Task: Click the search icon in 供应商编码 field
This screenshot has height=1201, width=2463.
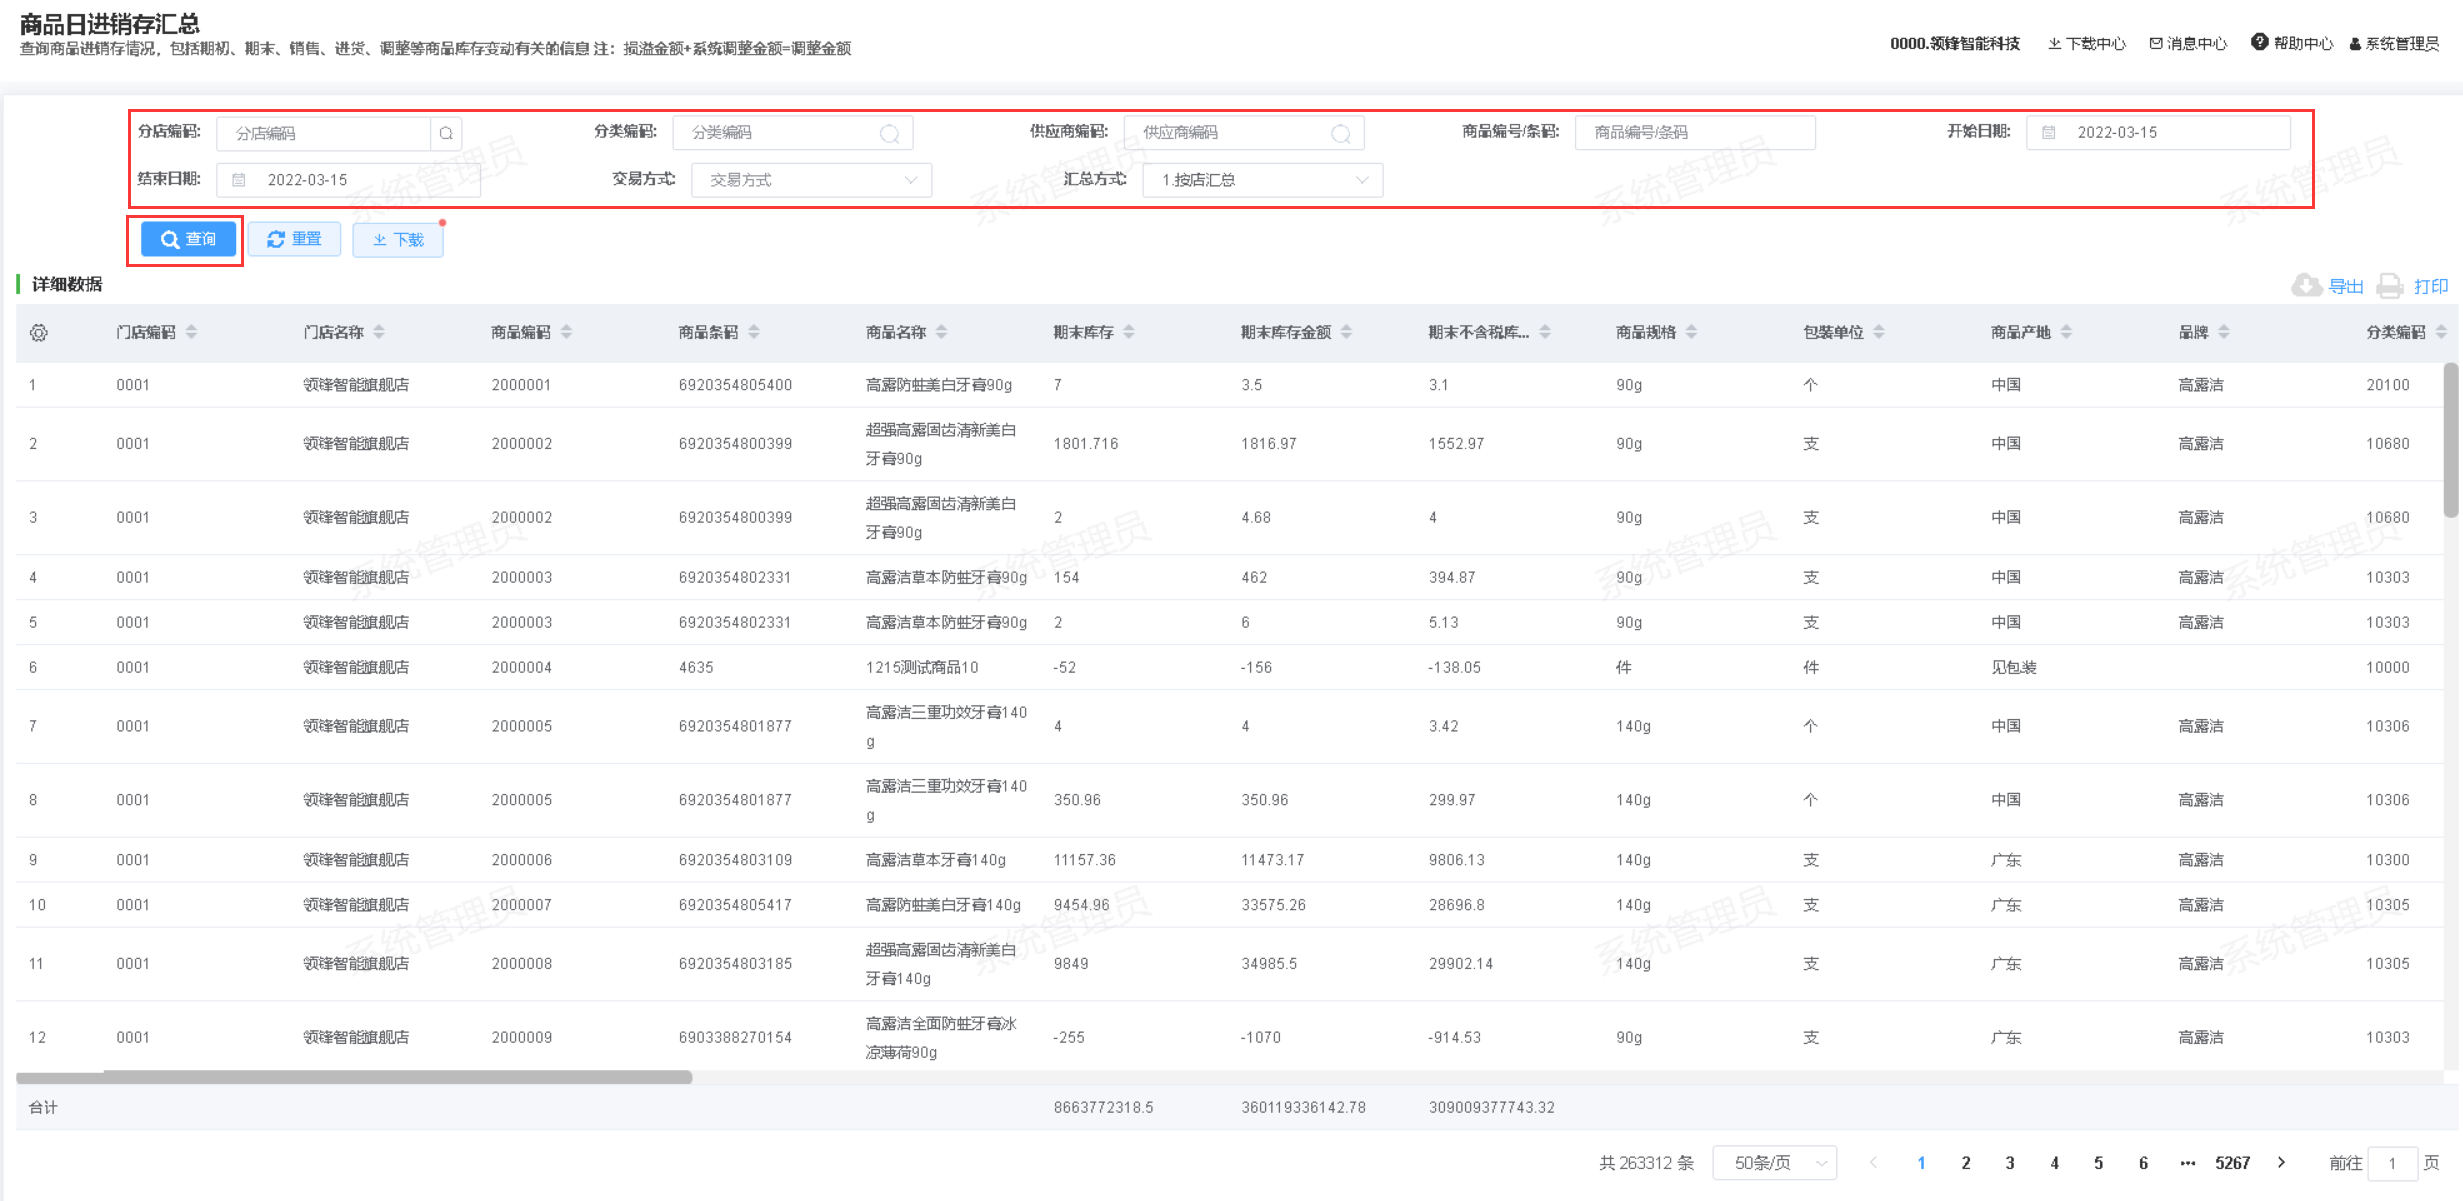Action: 1341,133
